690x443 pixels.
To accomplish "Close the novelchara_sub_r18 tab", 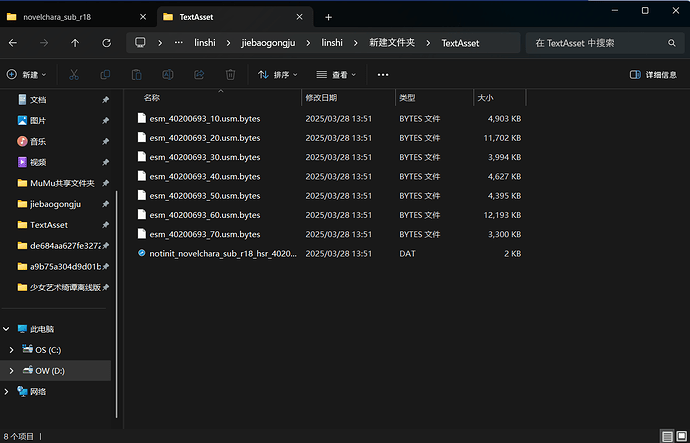I will [143, 17].
